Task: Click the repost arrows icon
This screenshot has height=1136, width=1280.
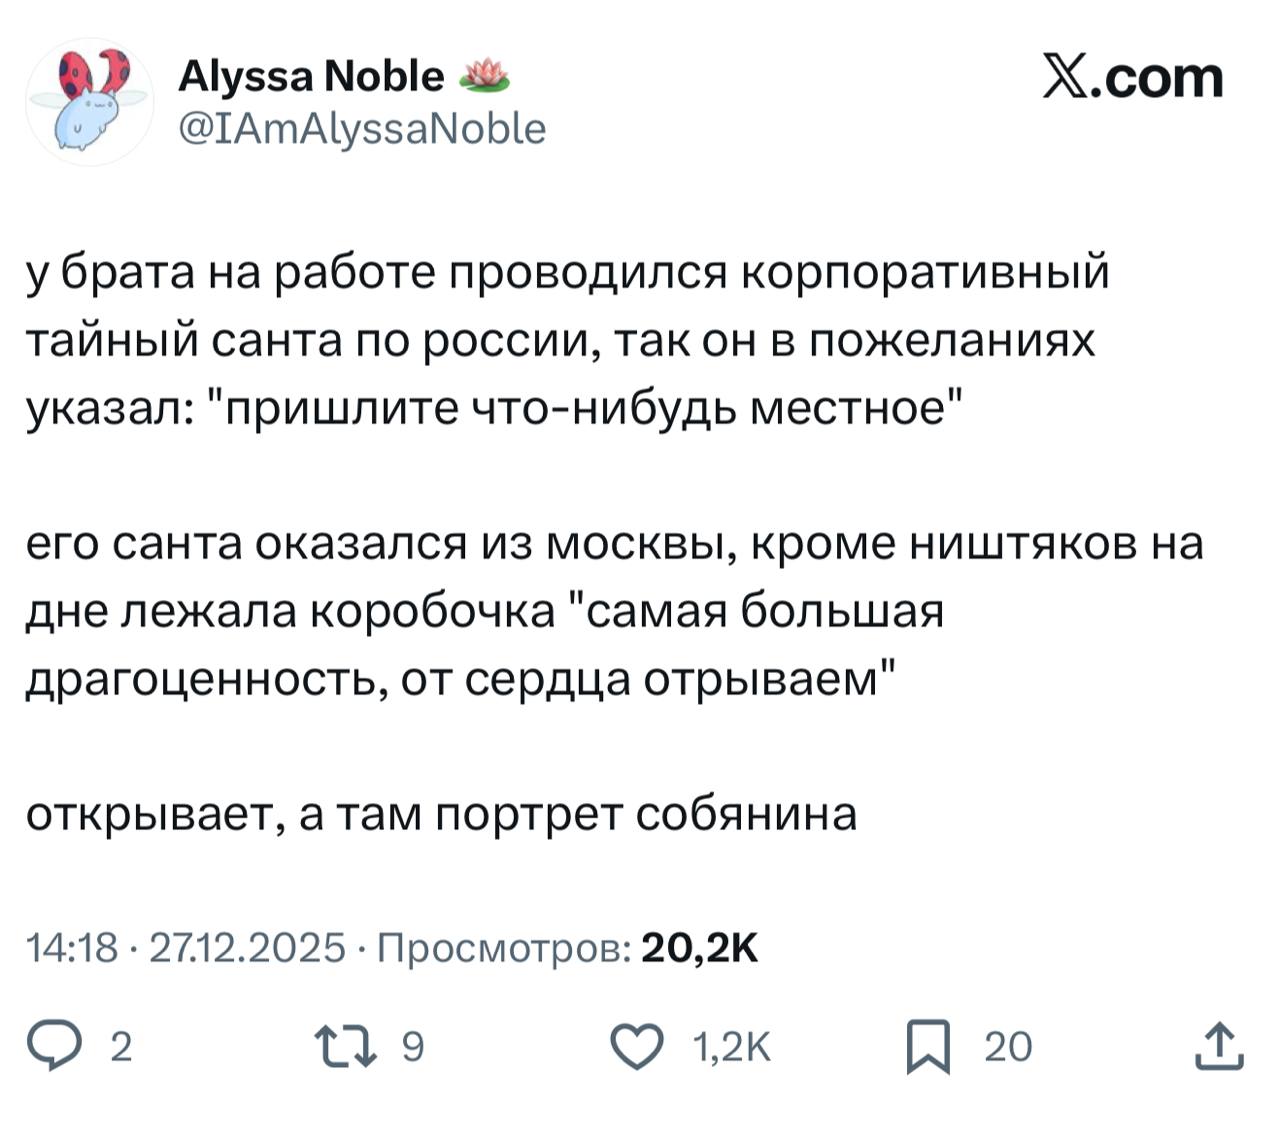Action: click(345, 1046)
